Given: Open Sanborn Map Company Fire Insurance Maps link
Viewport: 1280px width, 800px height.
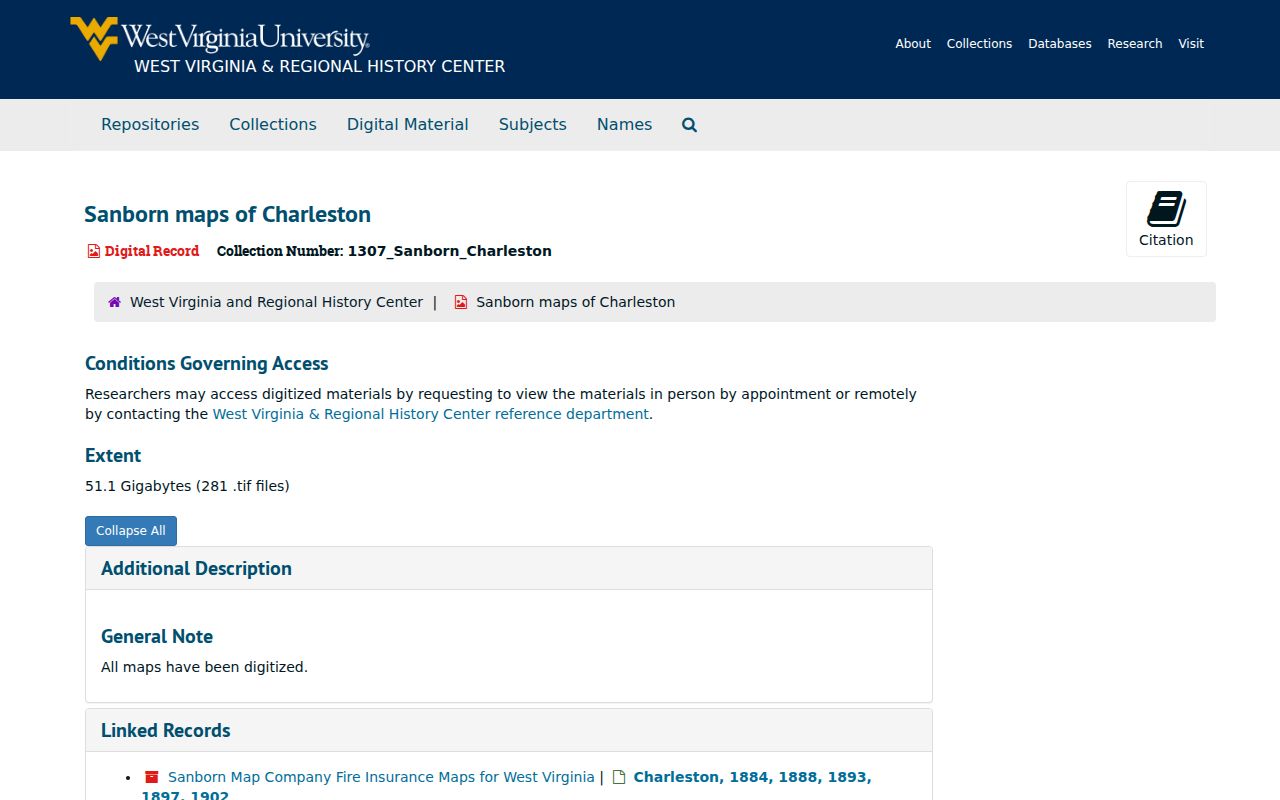Looking at the screenshot, I should (x=381, y=777).
